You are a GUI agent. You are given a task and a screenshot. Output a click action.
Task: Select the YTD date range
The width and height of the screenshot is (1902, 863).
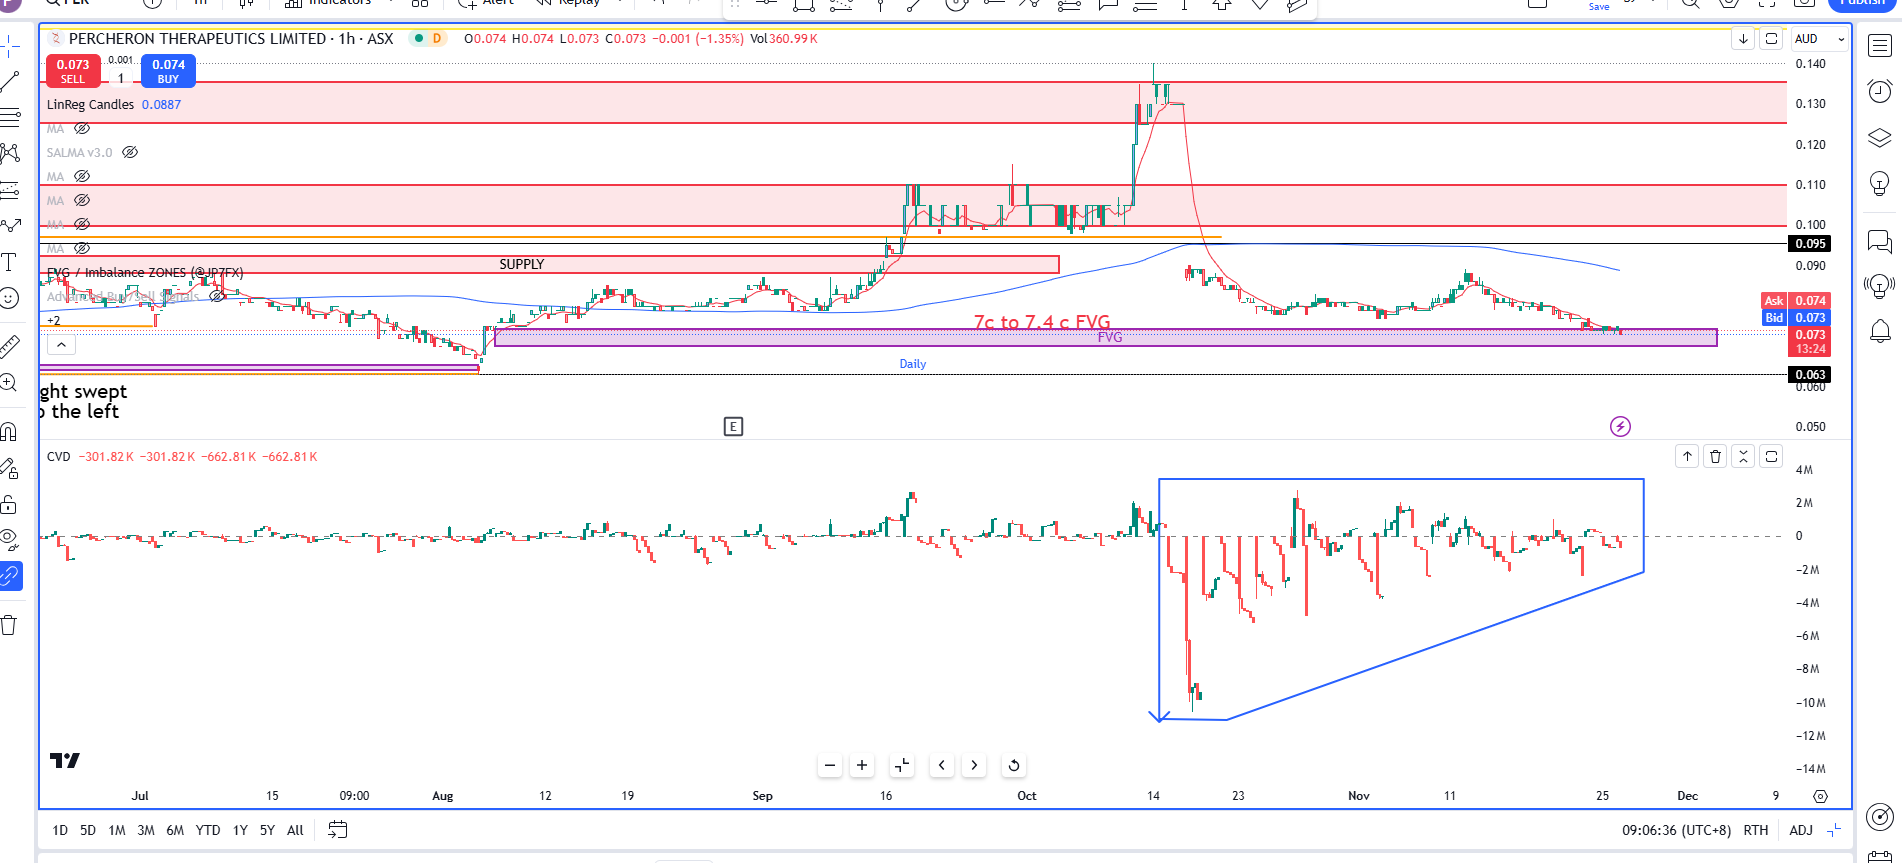208,830
